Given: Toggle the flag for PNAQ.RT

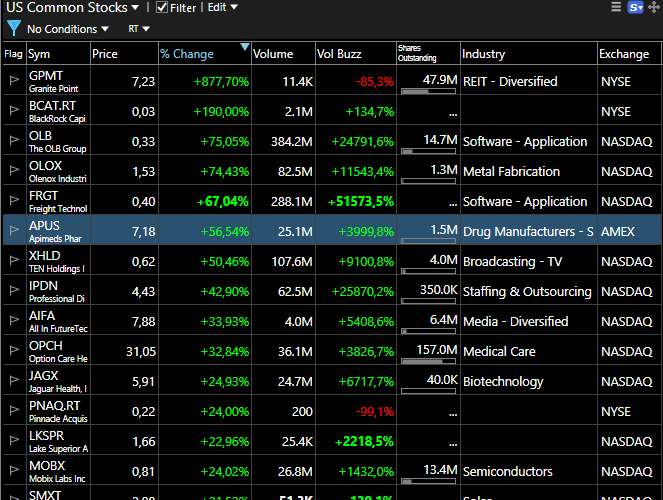Looking at the screenshot, I should click(14, 410).
